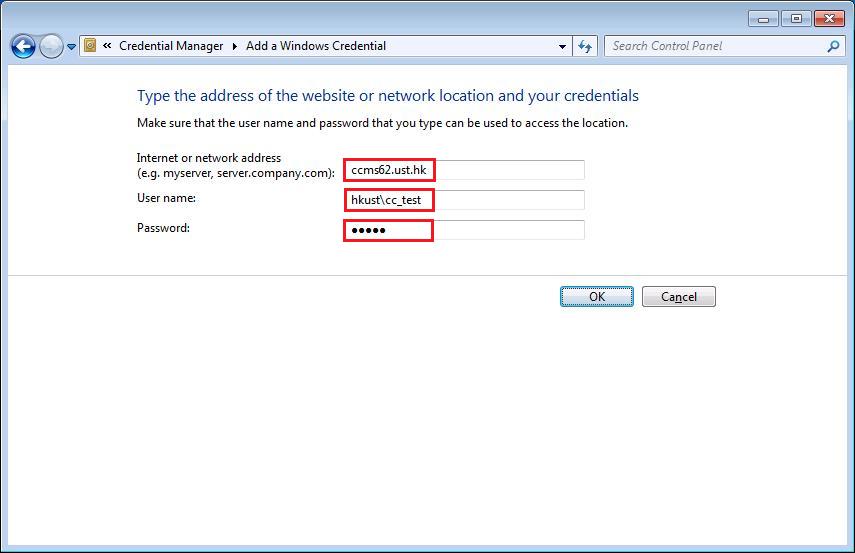Image resolution: width=855 pixels, height=553 pixels.
Task: Close the window with red X button
Action: (x=829, y=18)
